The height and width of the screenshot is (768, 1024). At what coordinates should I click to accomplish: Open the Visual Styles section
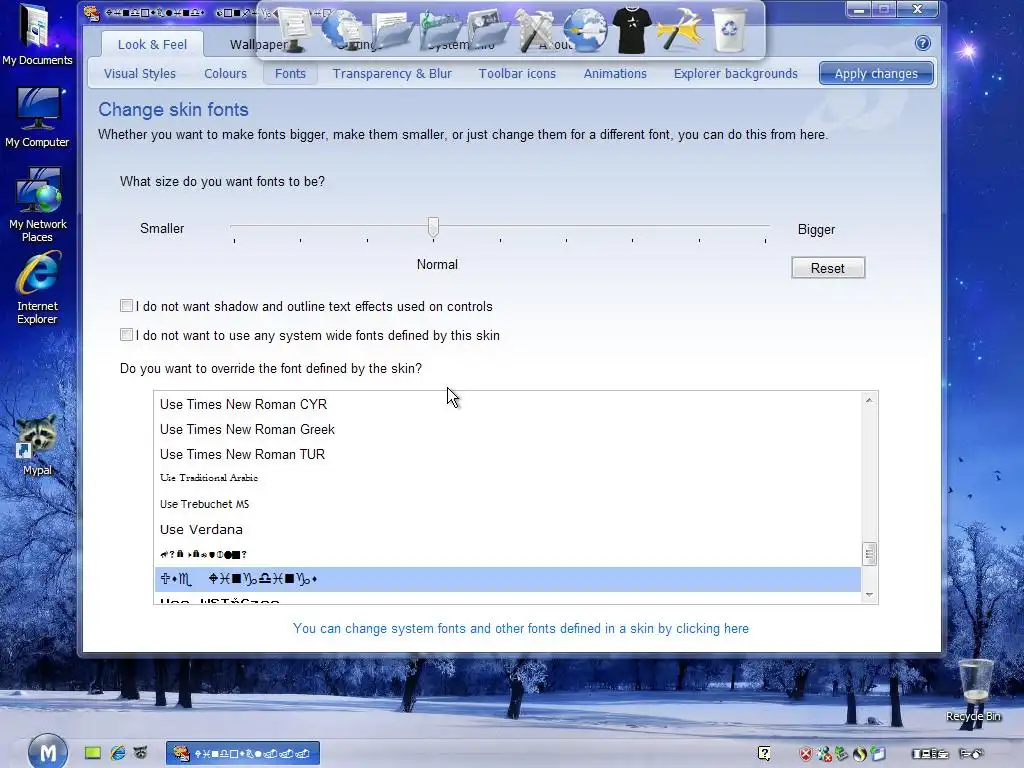[140, 73]
